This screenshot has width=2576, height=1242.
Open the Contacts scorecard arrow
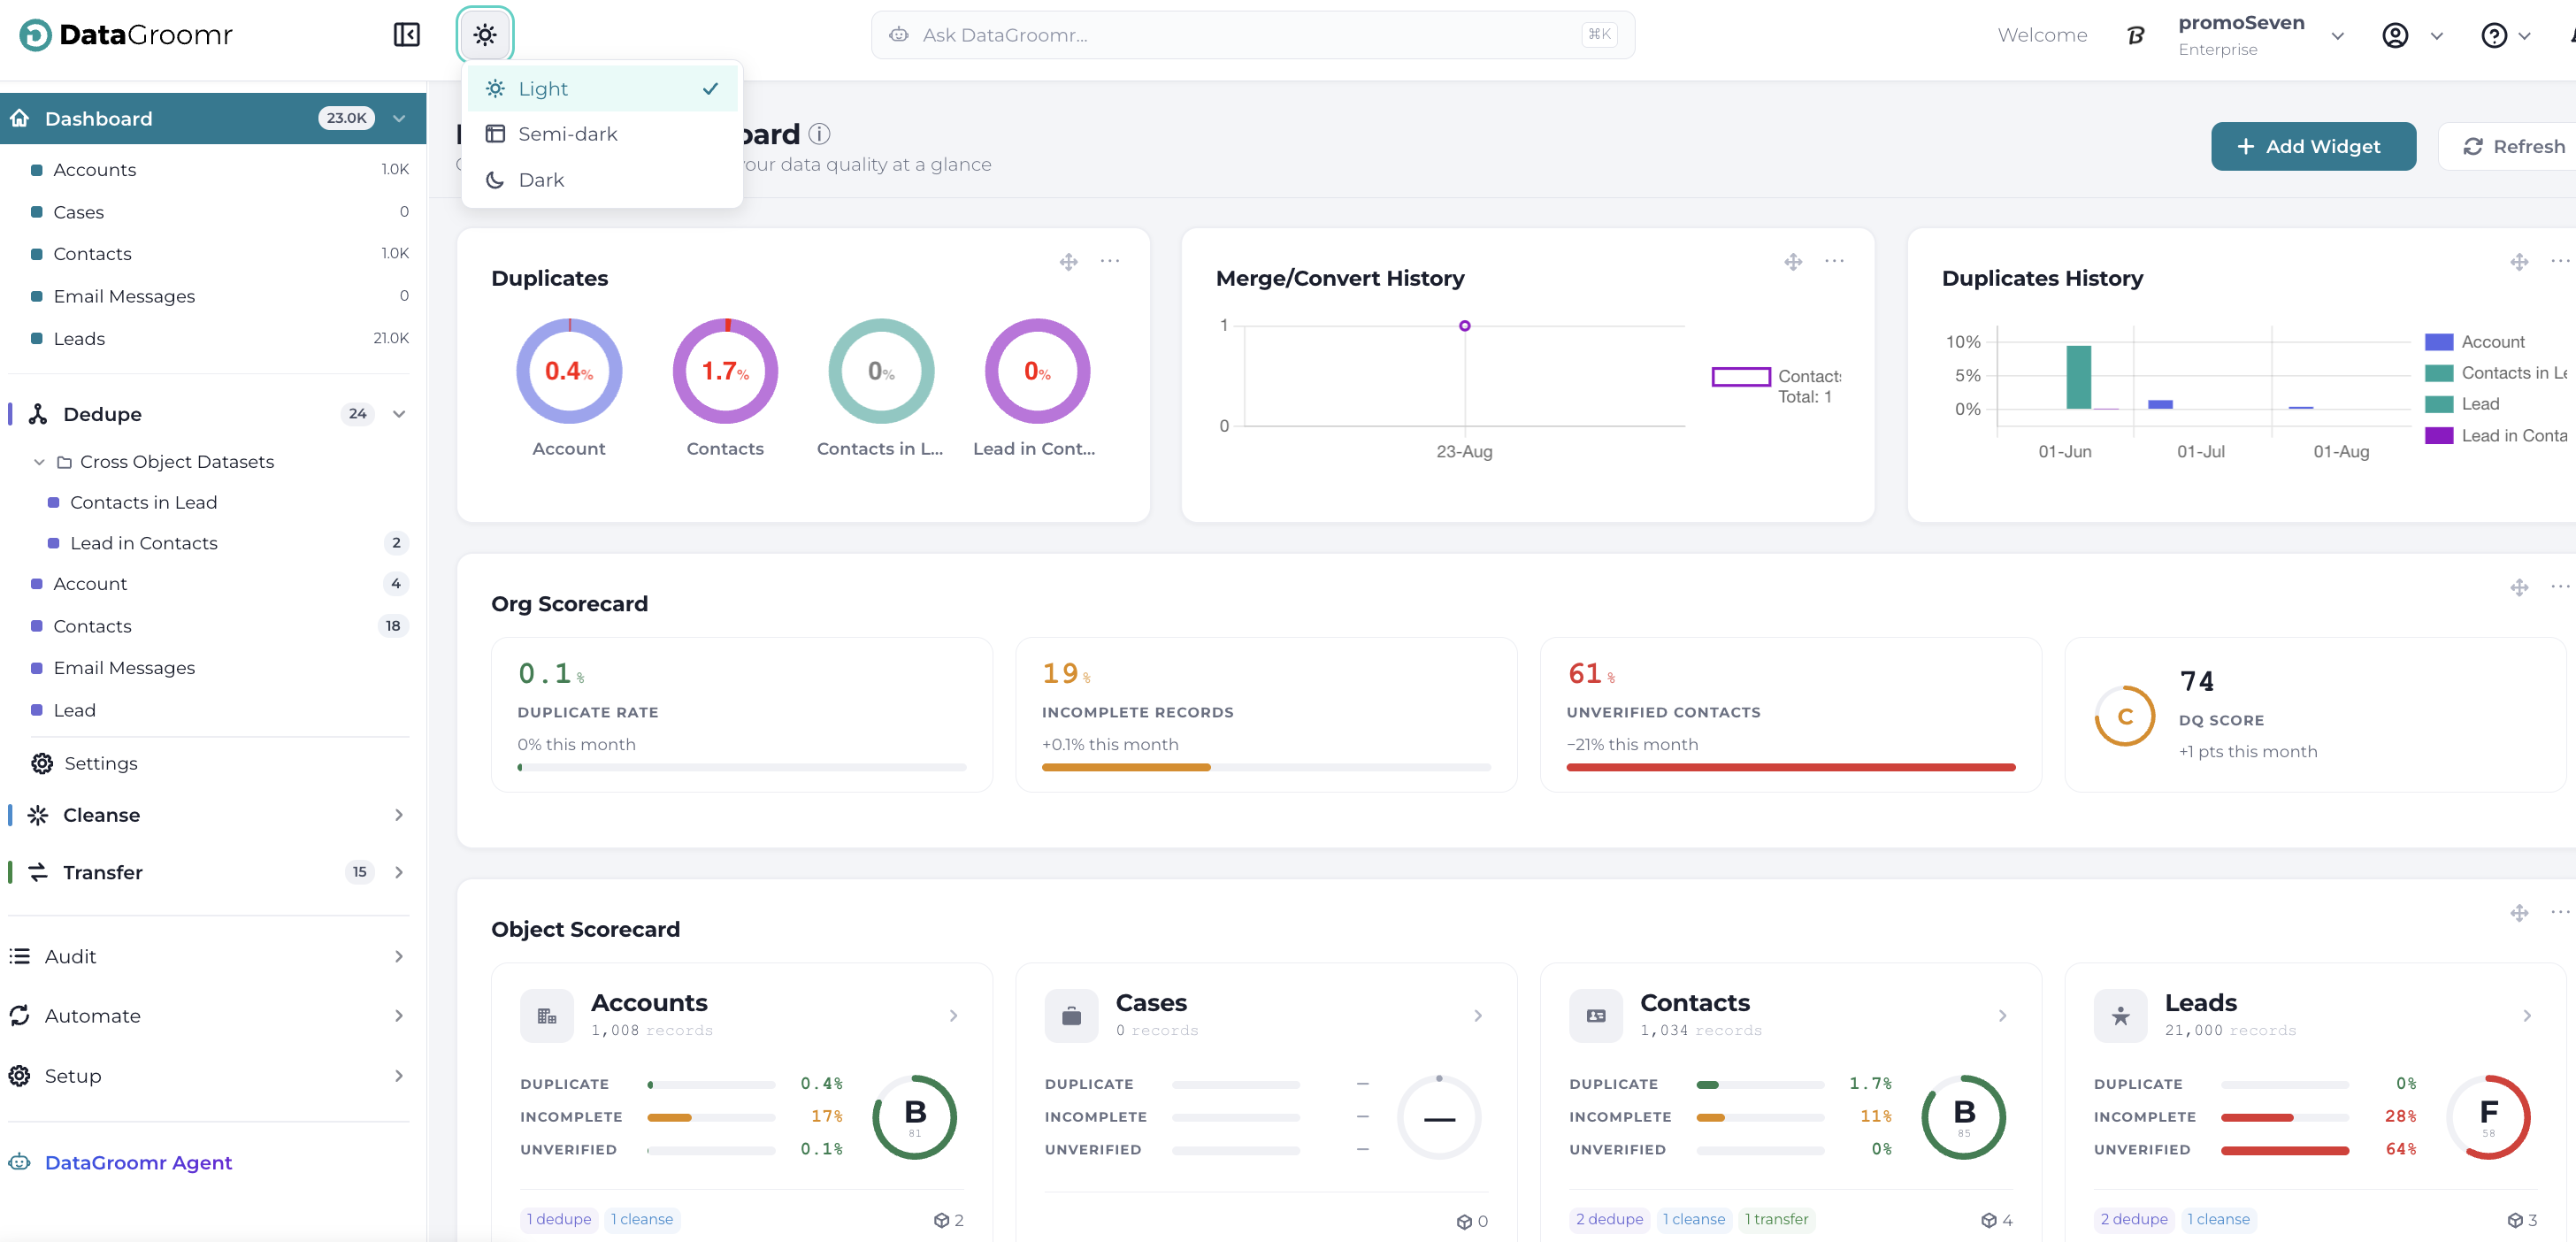click(x=2003, y=1016)
